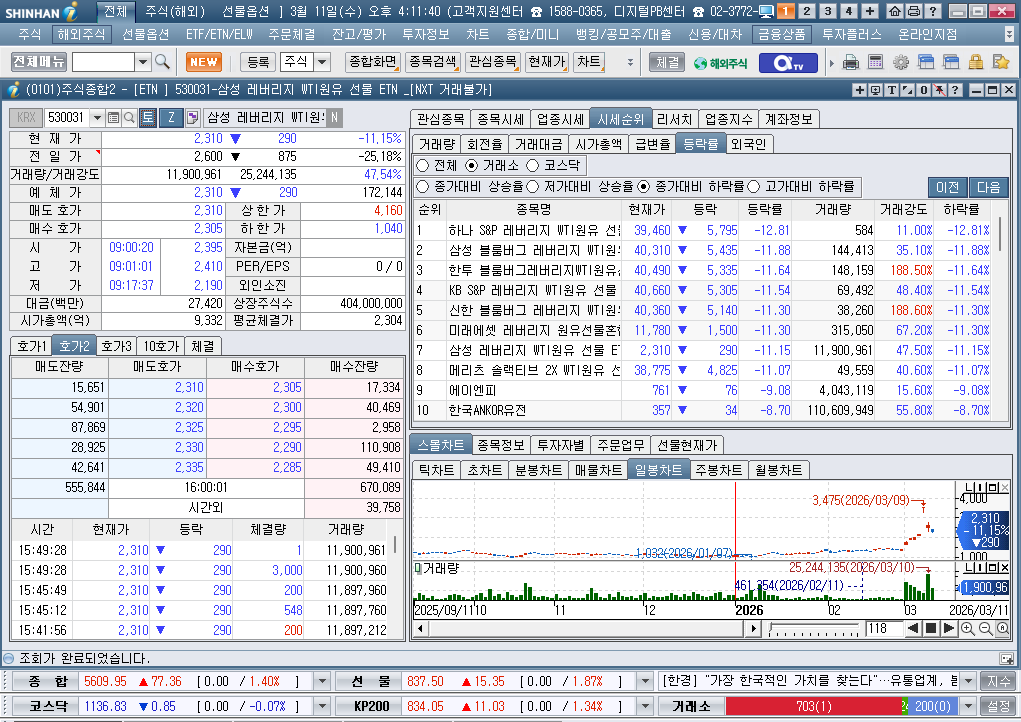
Task: Select the 코스닥 radio button
Action: pyautogui.click(x=533, y=165)
